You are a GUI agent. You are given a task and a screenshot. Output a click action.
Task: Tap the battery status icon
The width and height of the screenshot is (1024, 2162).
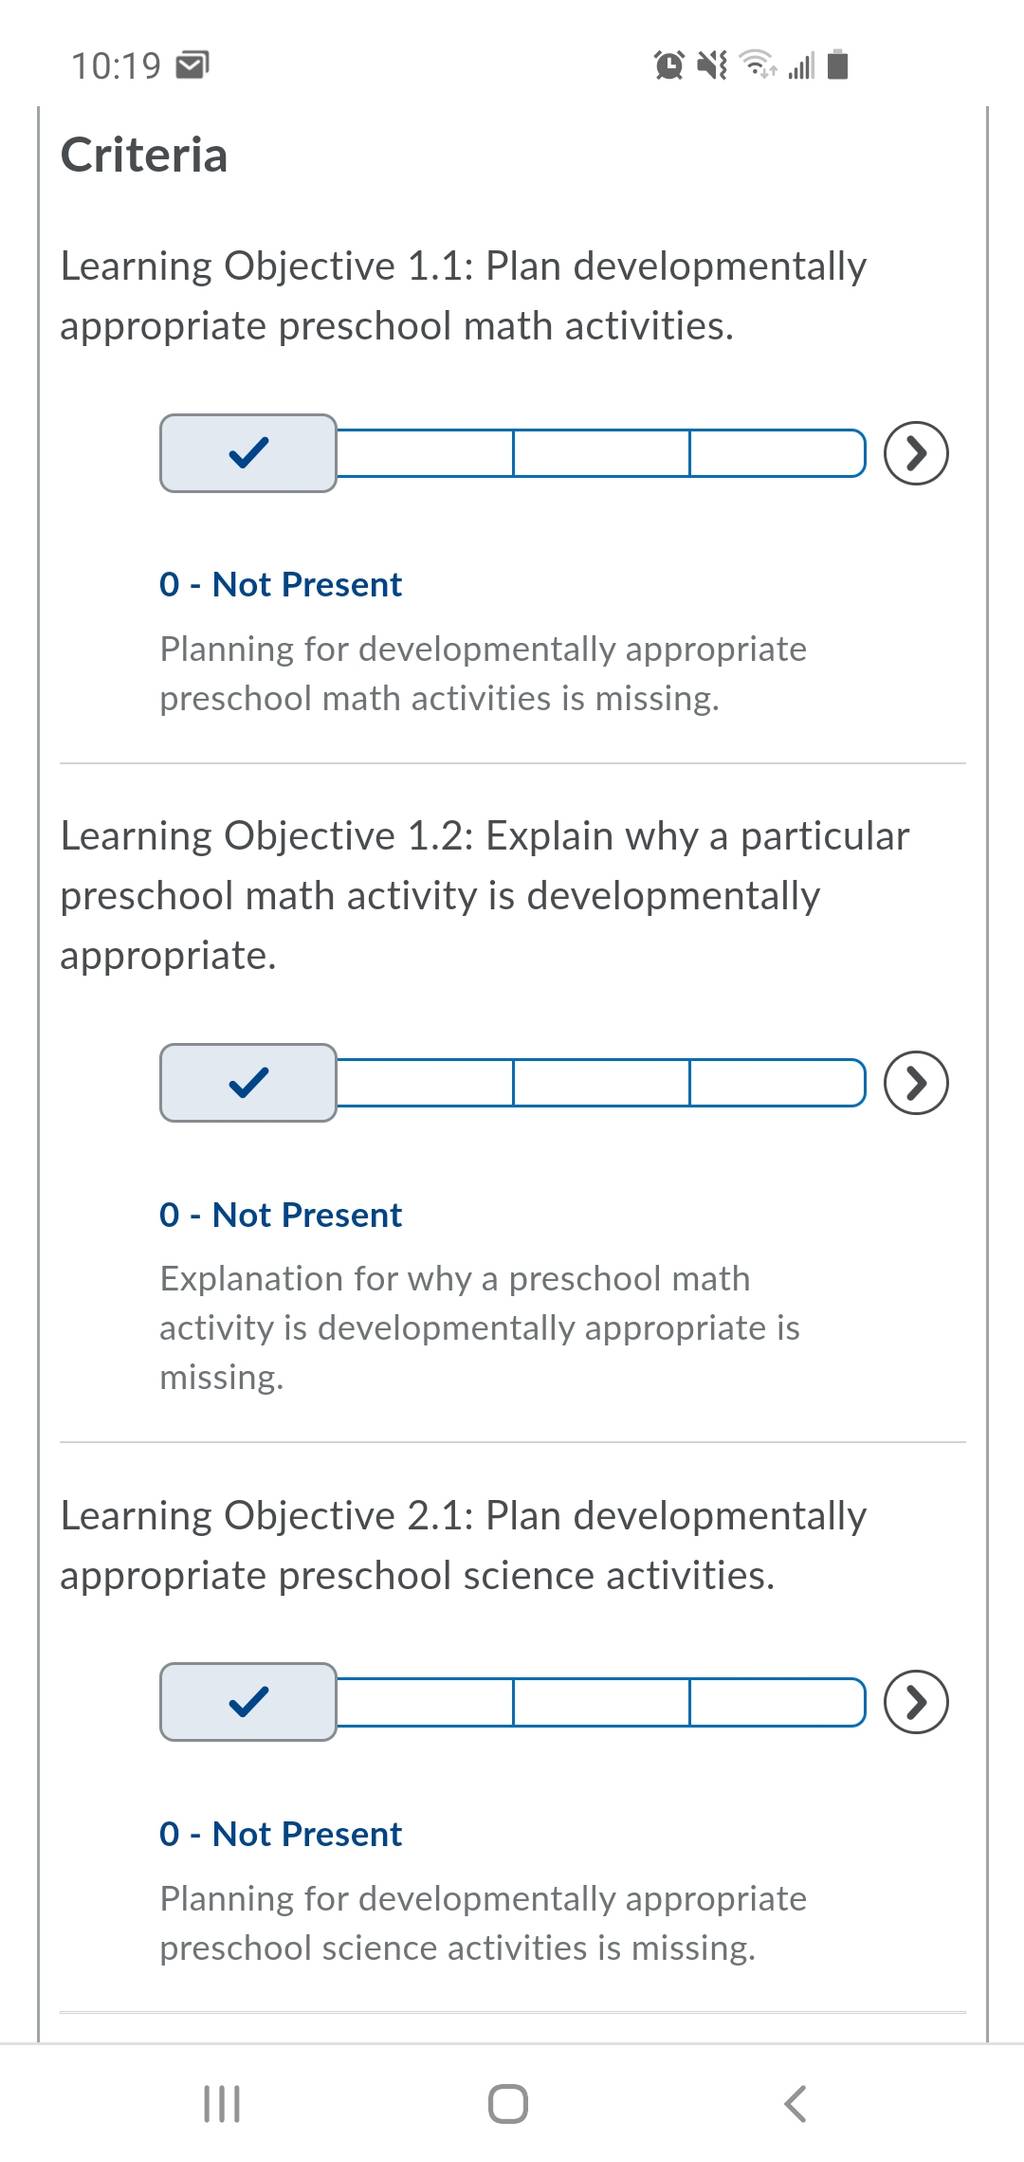point(840,65)
